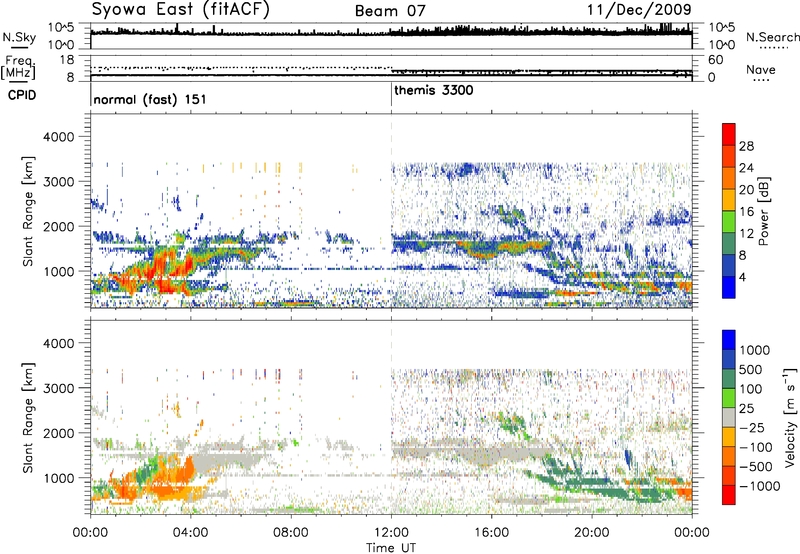Click the left '10^5' noise axis tick
The height and width of the screenshot is (554, 800).
point(61,28)
